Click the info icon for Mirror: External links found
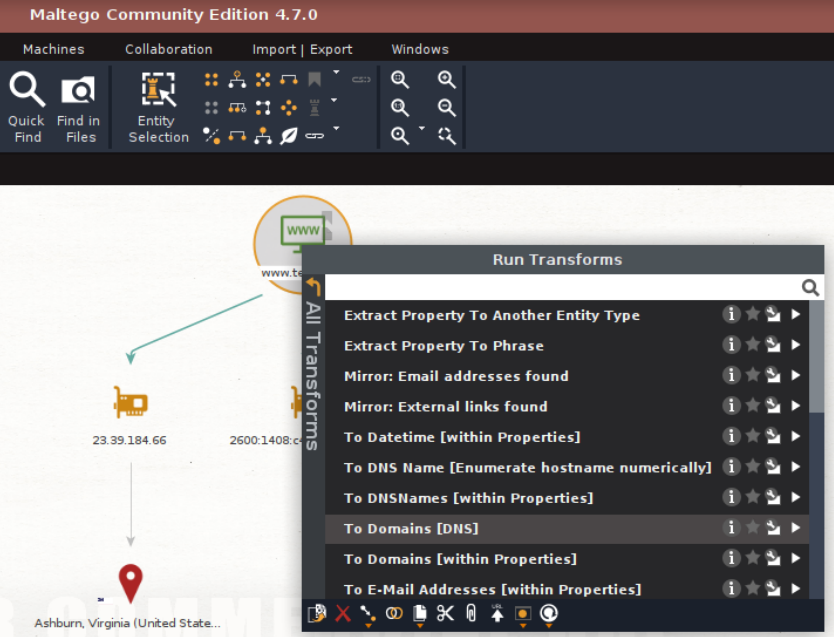 click(731, 406)
